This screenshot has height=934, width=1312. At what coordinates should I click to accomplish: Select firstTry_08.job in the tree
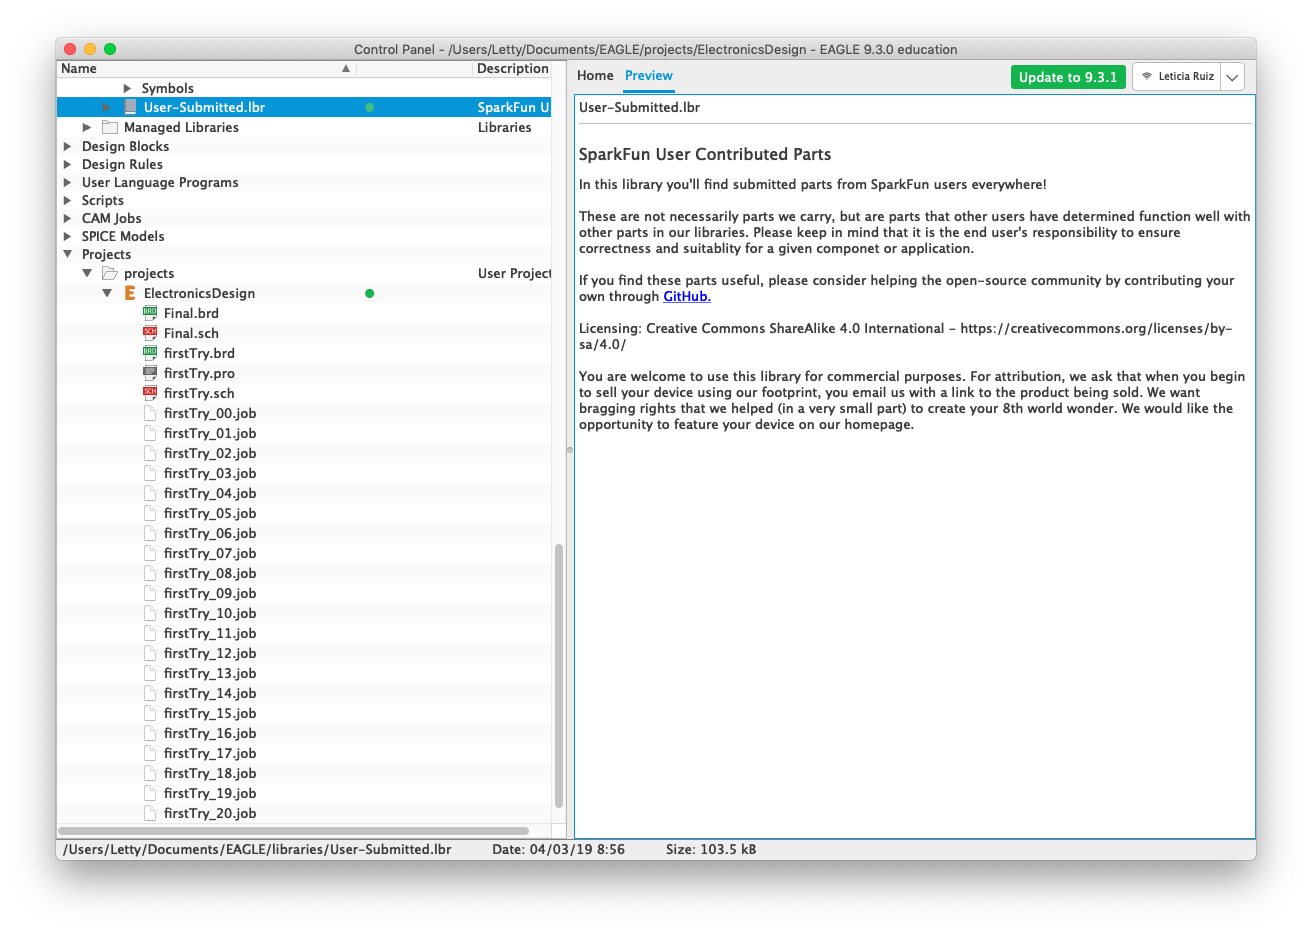210,573
